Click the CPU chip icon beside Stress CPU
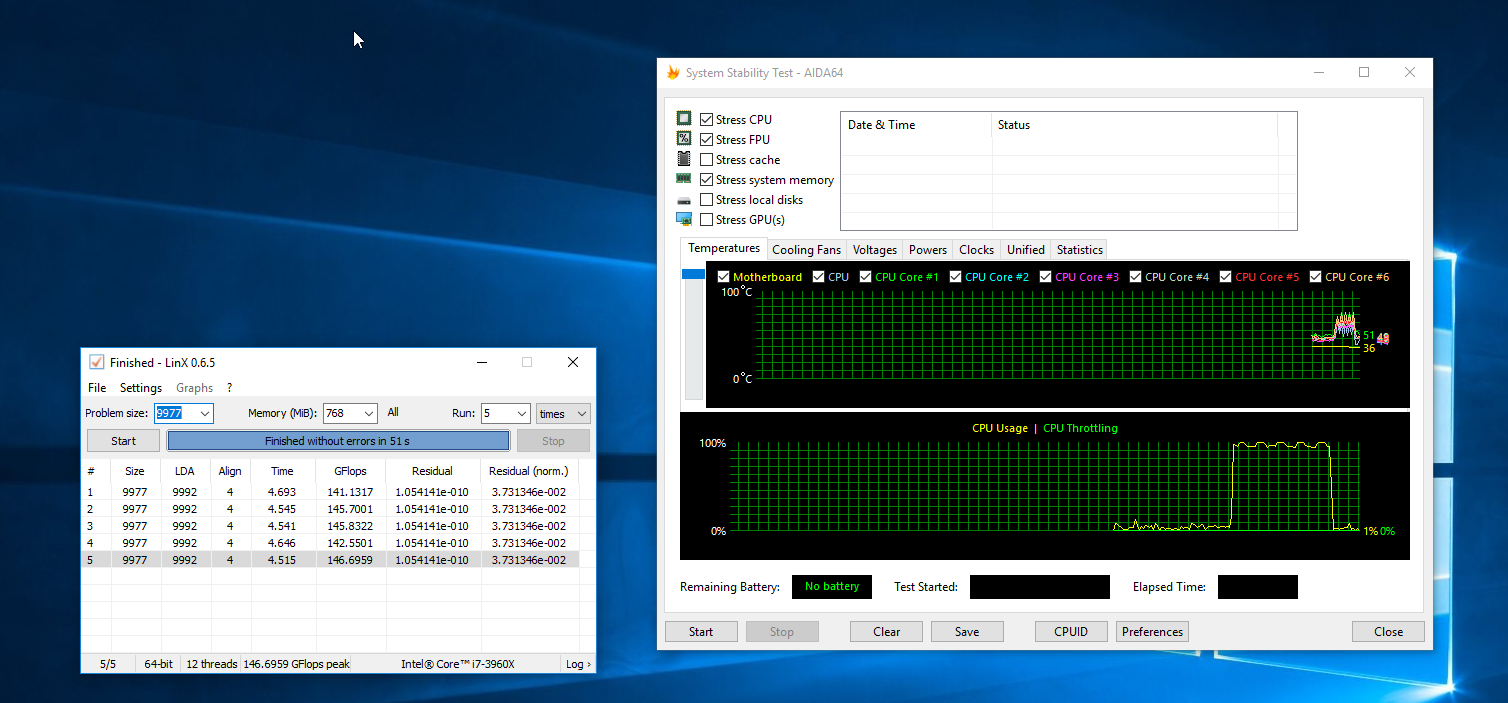The width and height of the screenshot is (1508, 703). pos(684,119)
